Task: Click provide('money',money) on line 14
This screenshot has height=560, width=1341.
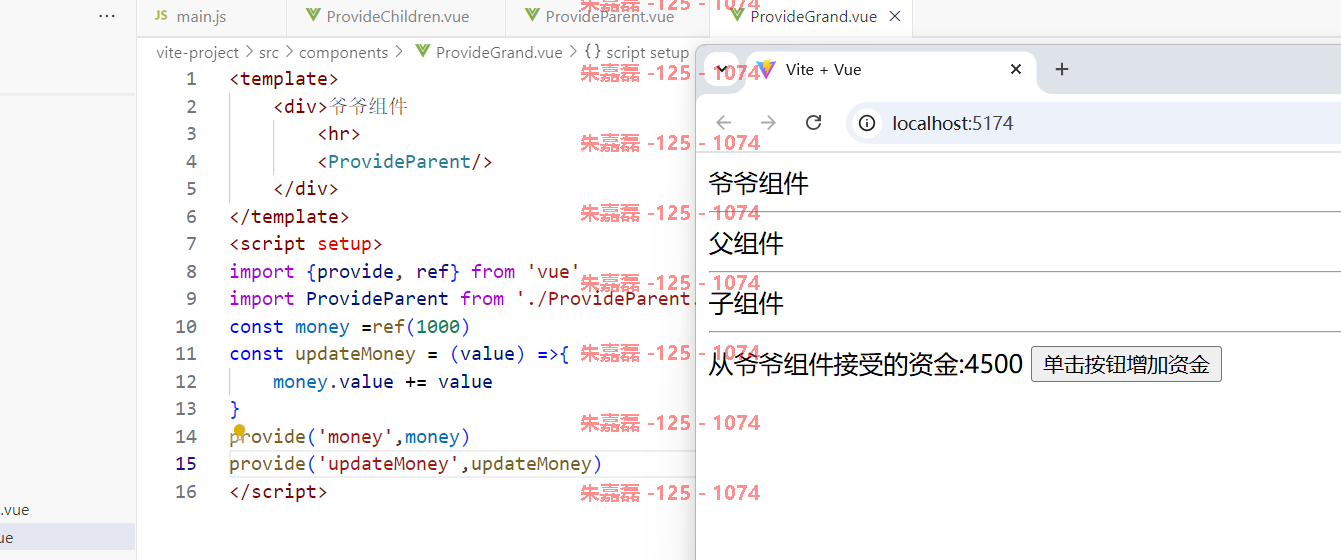Action: coord(349,437)
